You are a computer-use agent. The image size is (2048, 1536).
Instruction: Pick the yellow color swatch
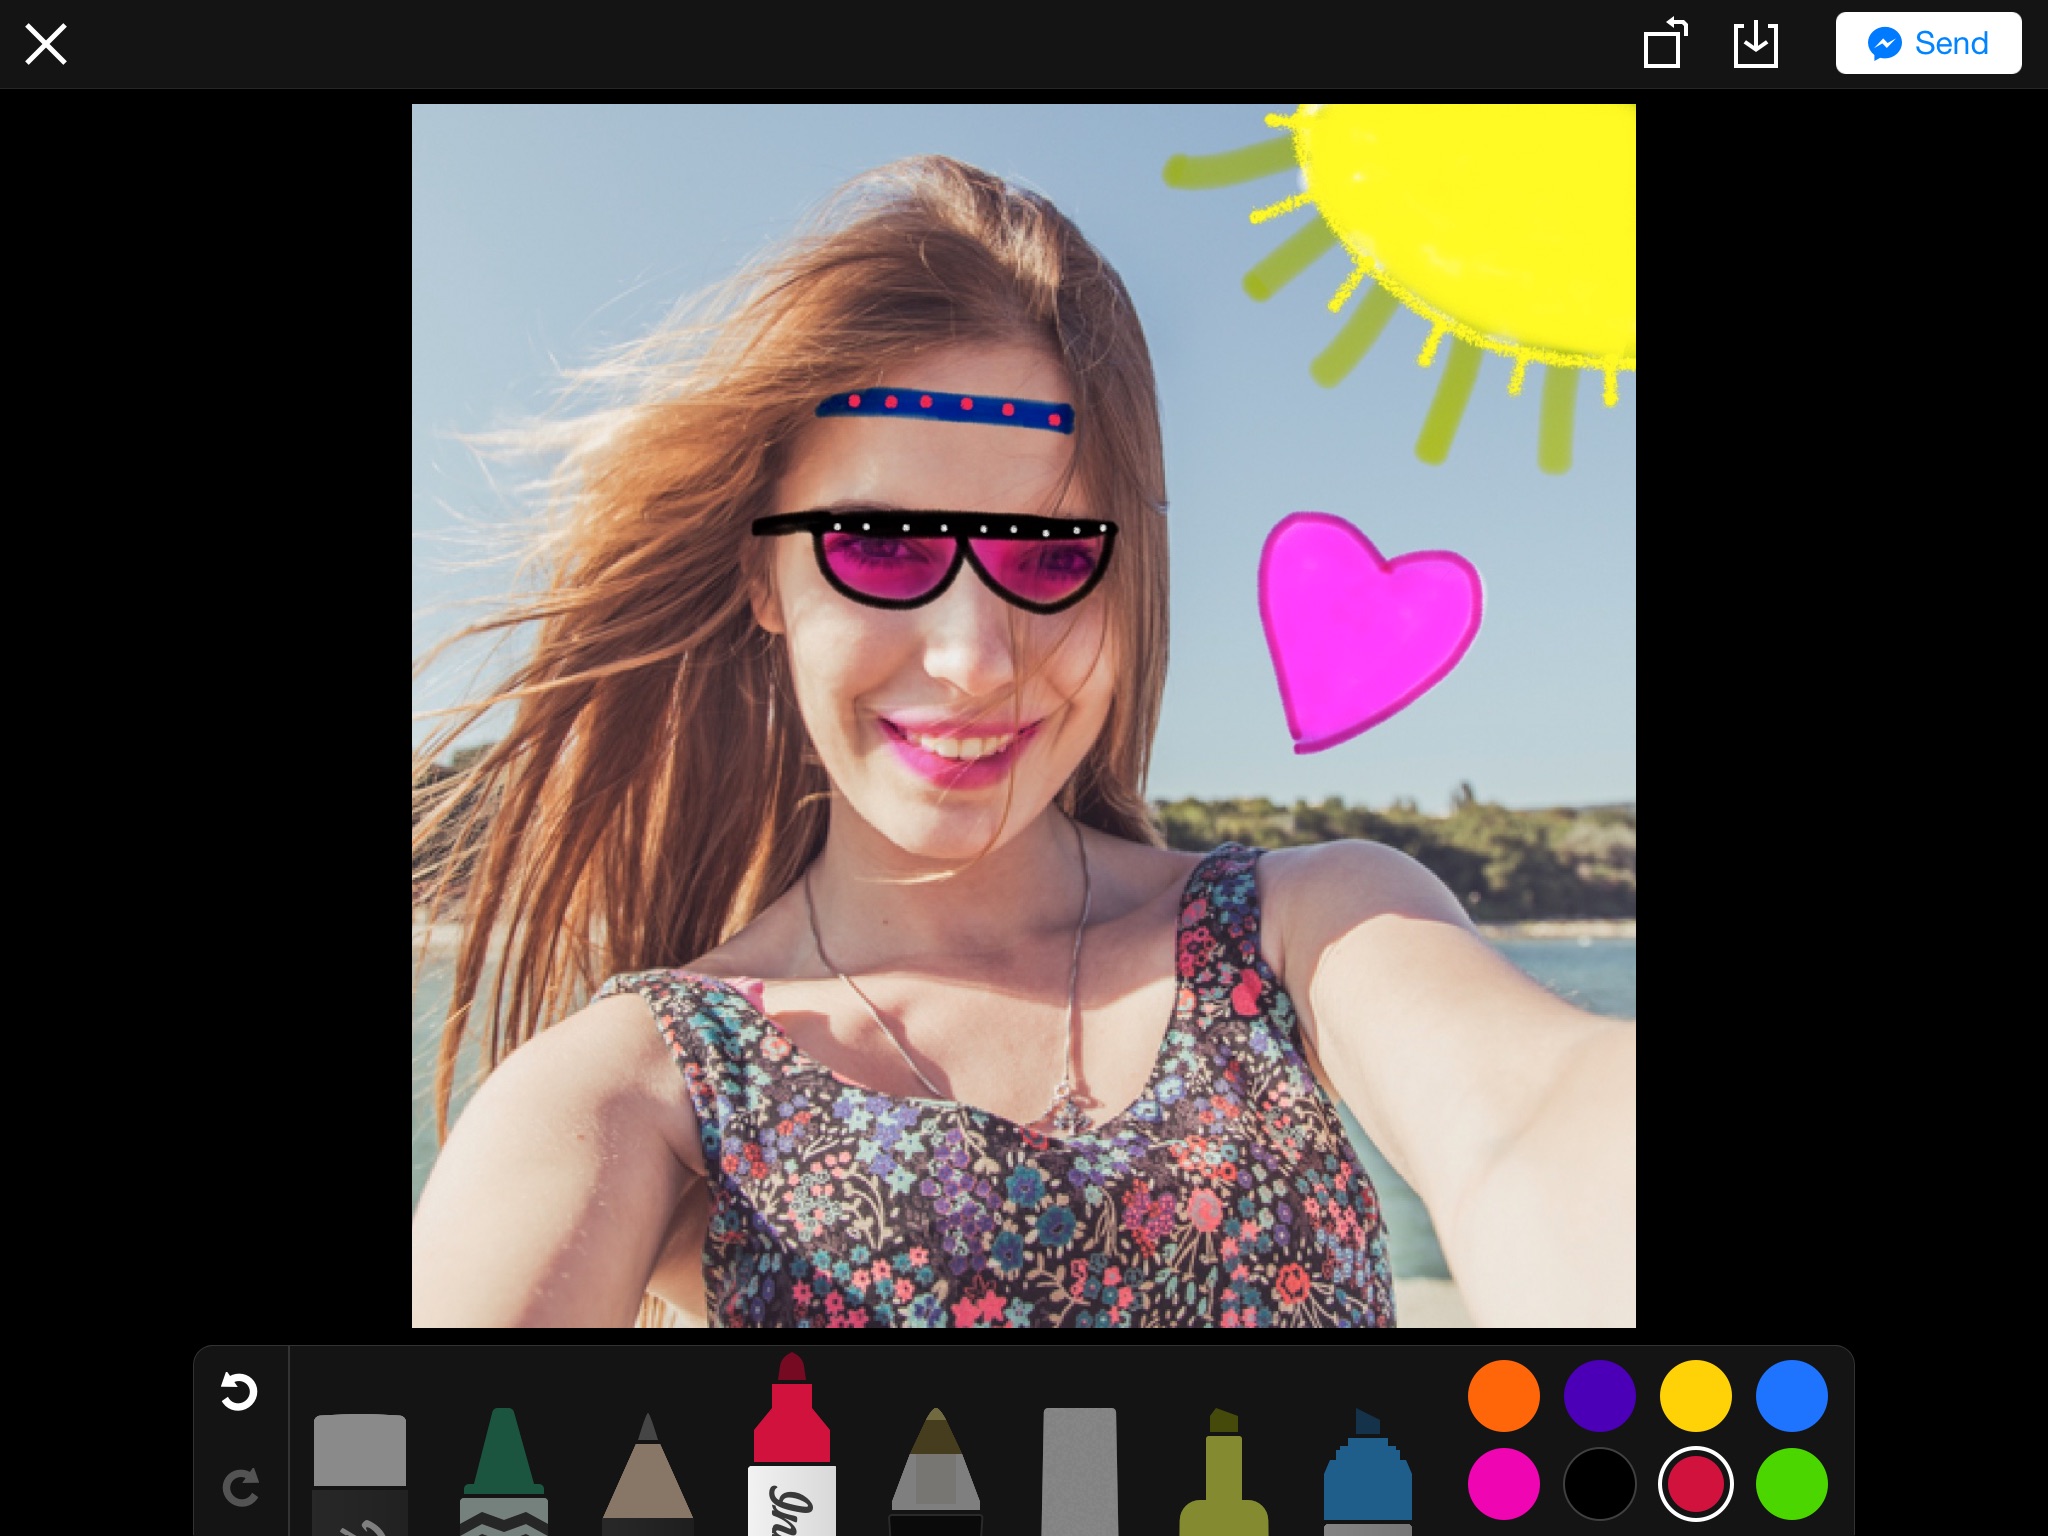click(x=1695, y=1396)
